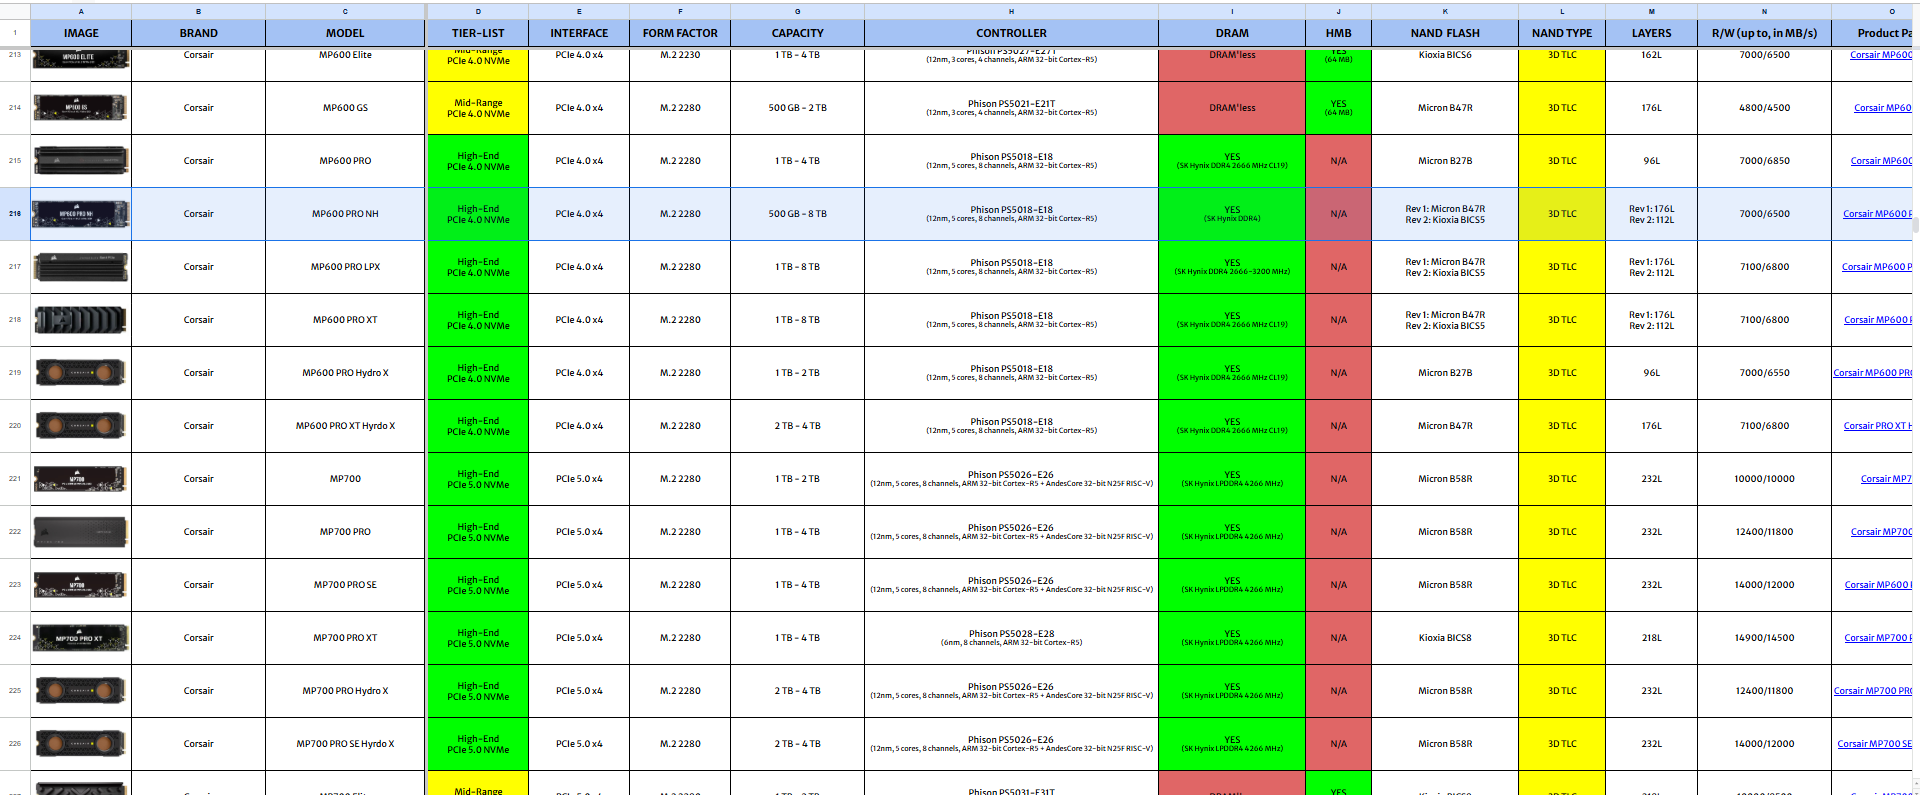Select the image for MP700 PRO SE Hydro X
Screen dimensions: 1920x795
(x=81, y=744)
